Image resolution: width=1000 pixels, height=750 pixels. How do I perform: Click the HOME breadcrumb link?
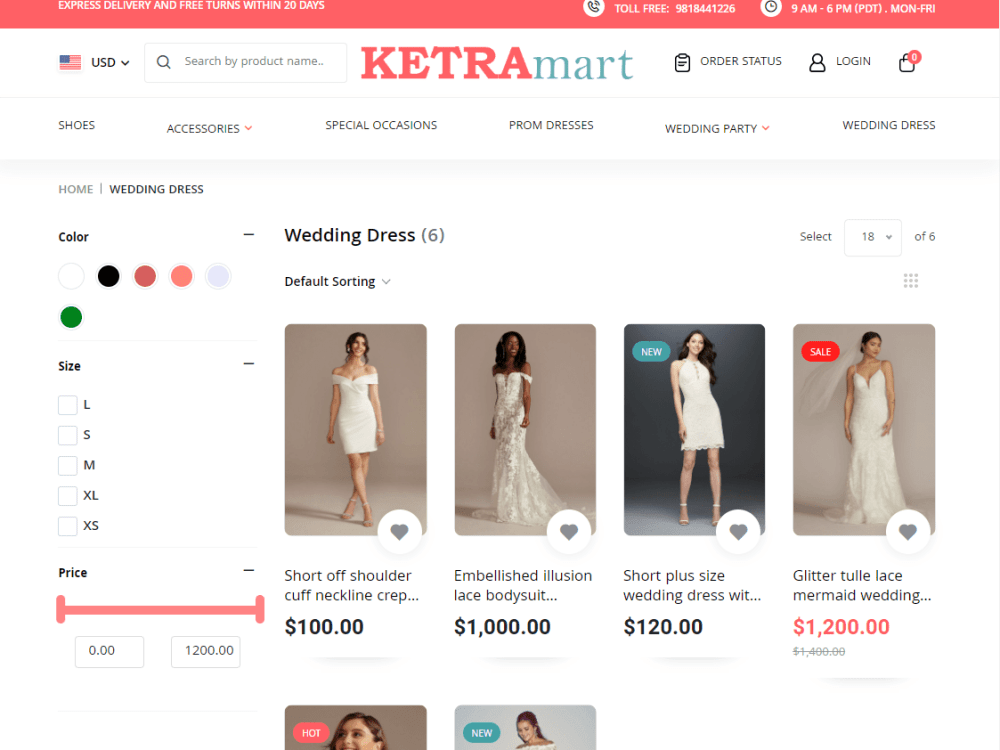tap(75, 189)
